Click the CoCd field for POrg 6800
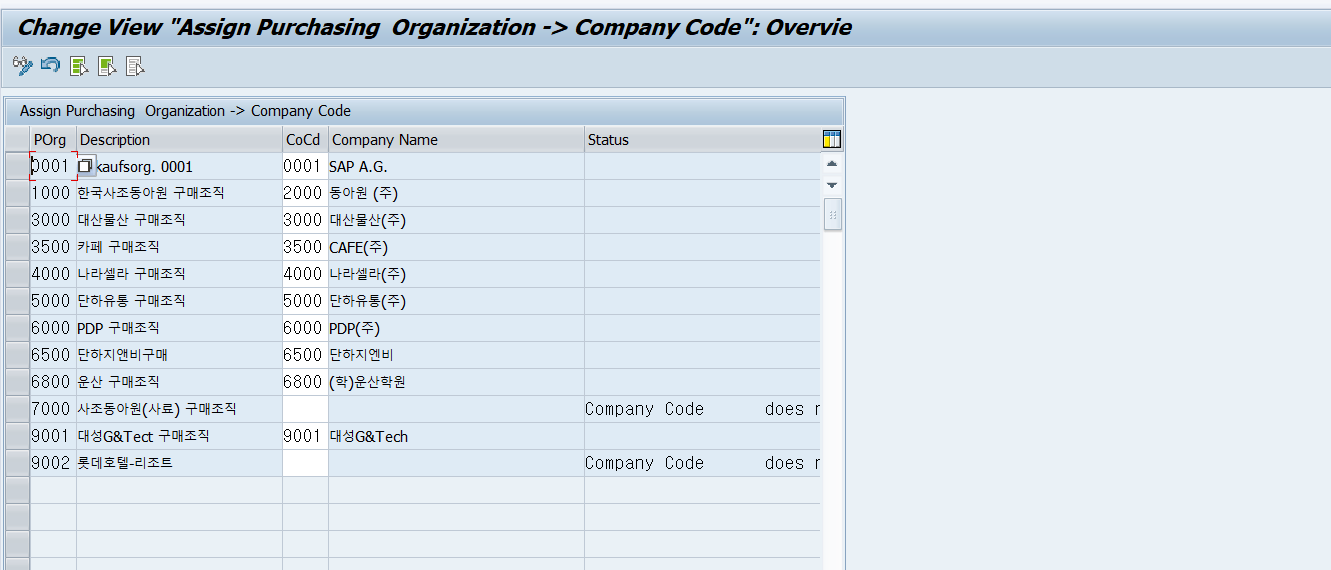This screenshot has width=1331, height=570. coord(305,382)
